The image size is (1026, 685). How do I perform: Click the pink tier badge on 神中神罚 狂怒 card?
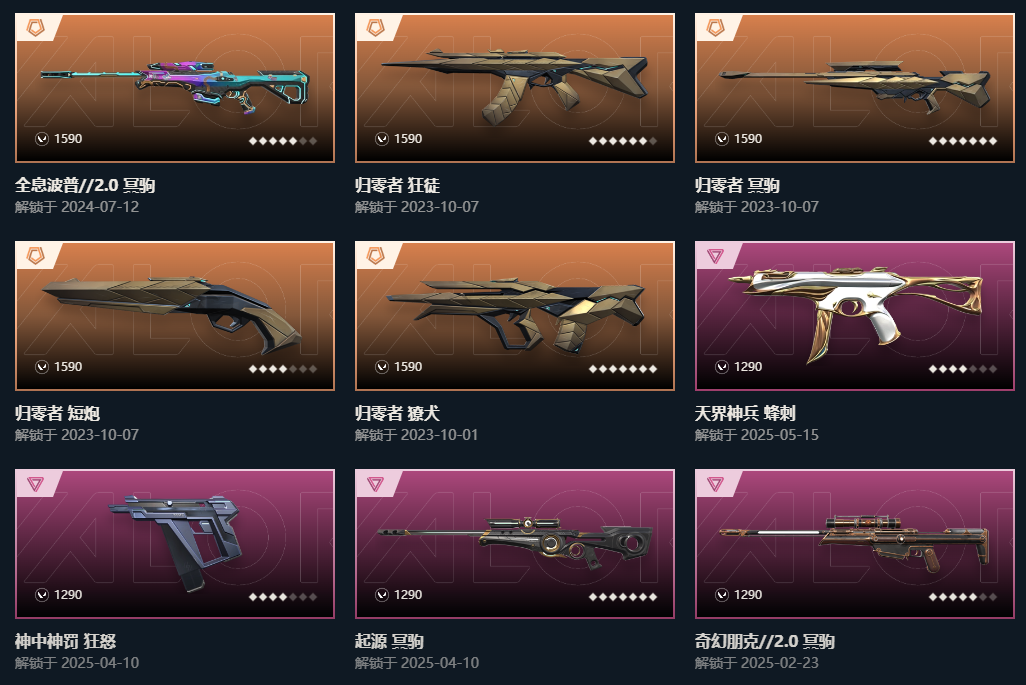point(35,483)
